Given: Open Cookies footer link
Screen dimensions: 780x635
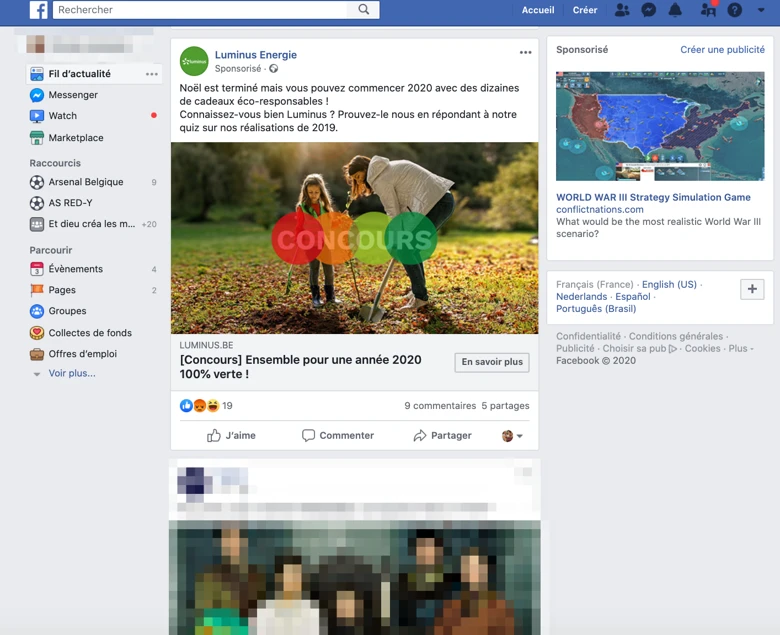Looking at the screenshot, I should (702, 349).
